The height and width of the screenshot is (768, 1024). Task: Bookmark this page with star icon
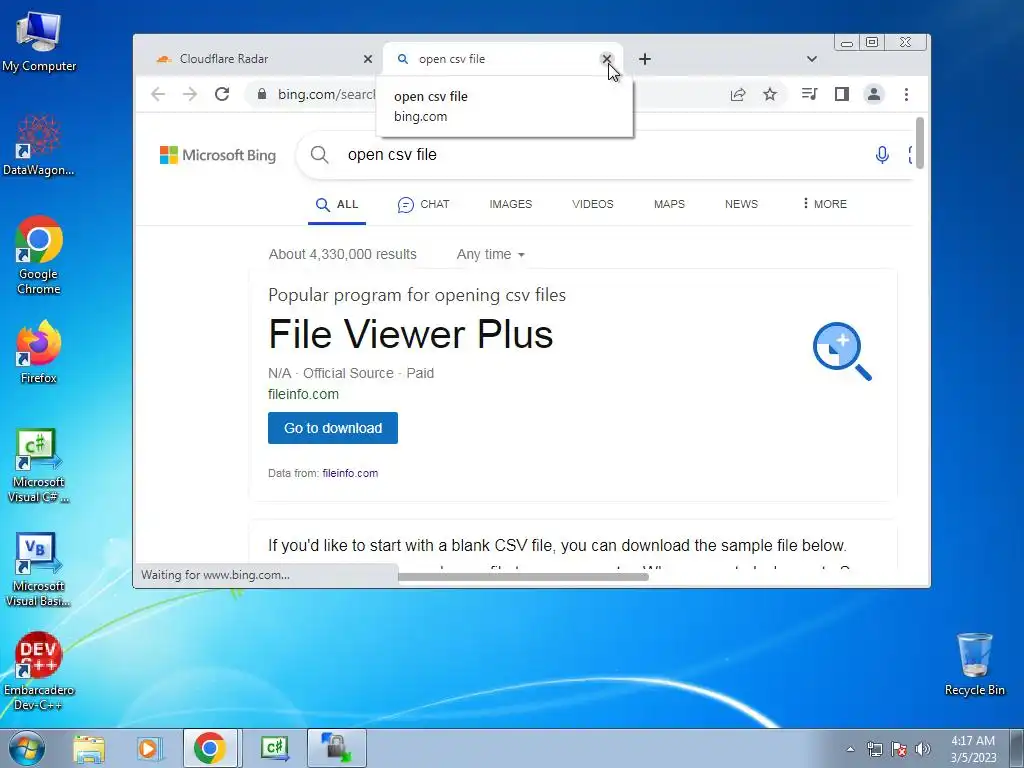770,94
